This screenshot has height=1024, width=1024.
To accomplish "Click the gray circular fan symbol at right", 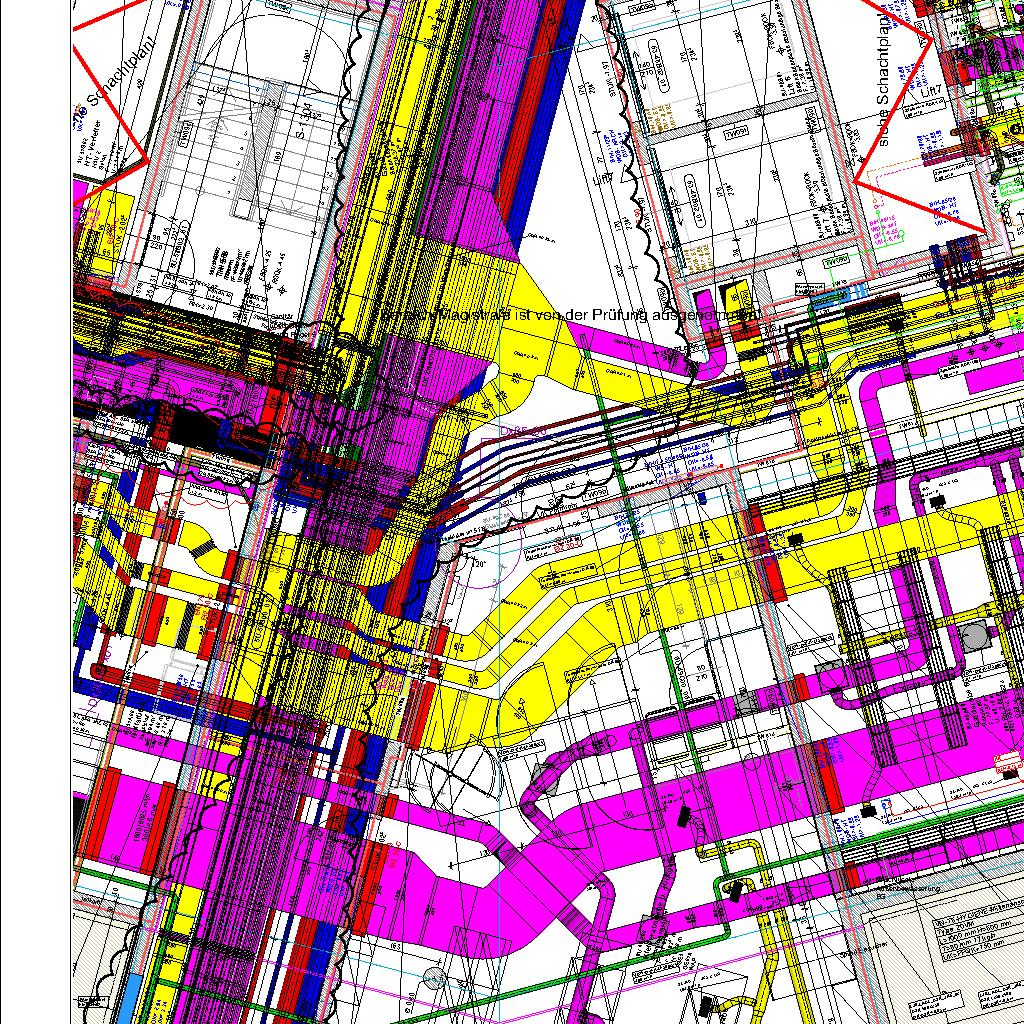I will coord(973,636).
